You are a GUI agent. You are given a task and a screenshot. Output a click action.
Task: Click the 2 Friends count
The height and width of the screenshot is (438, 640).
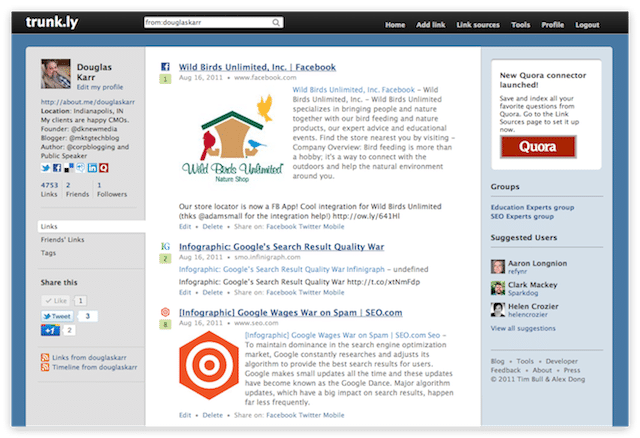click(77, 189)
